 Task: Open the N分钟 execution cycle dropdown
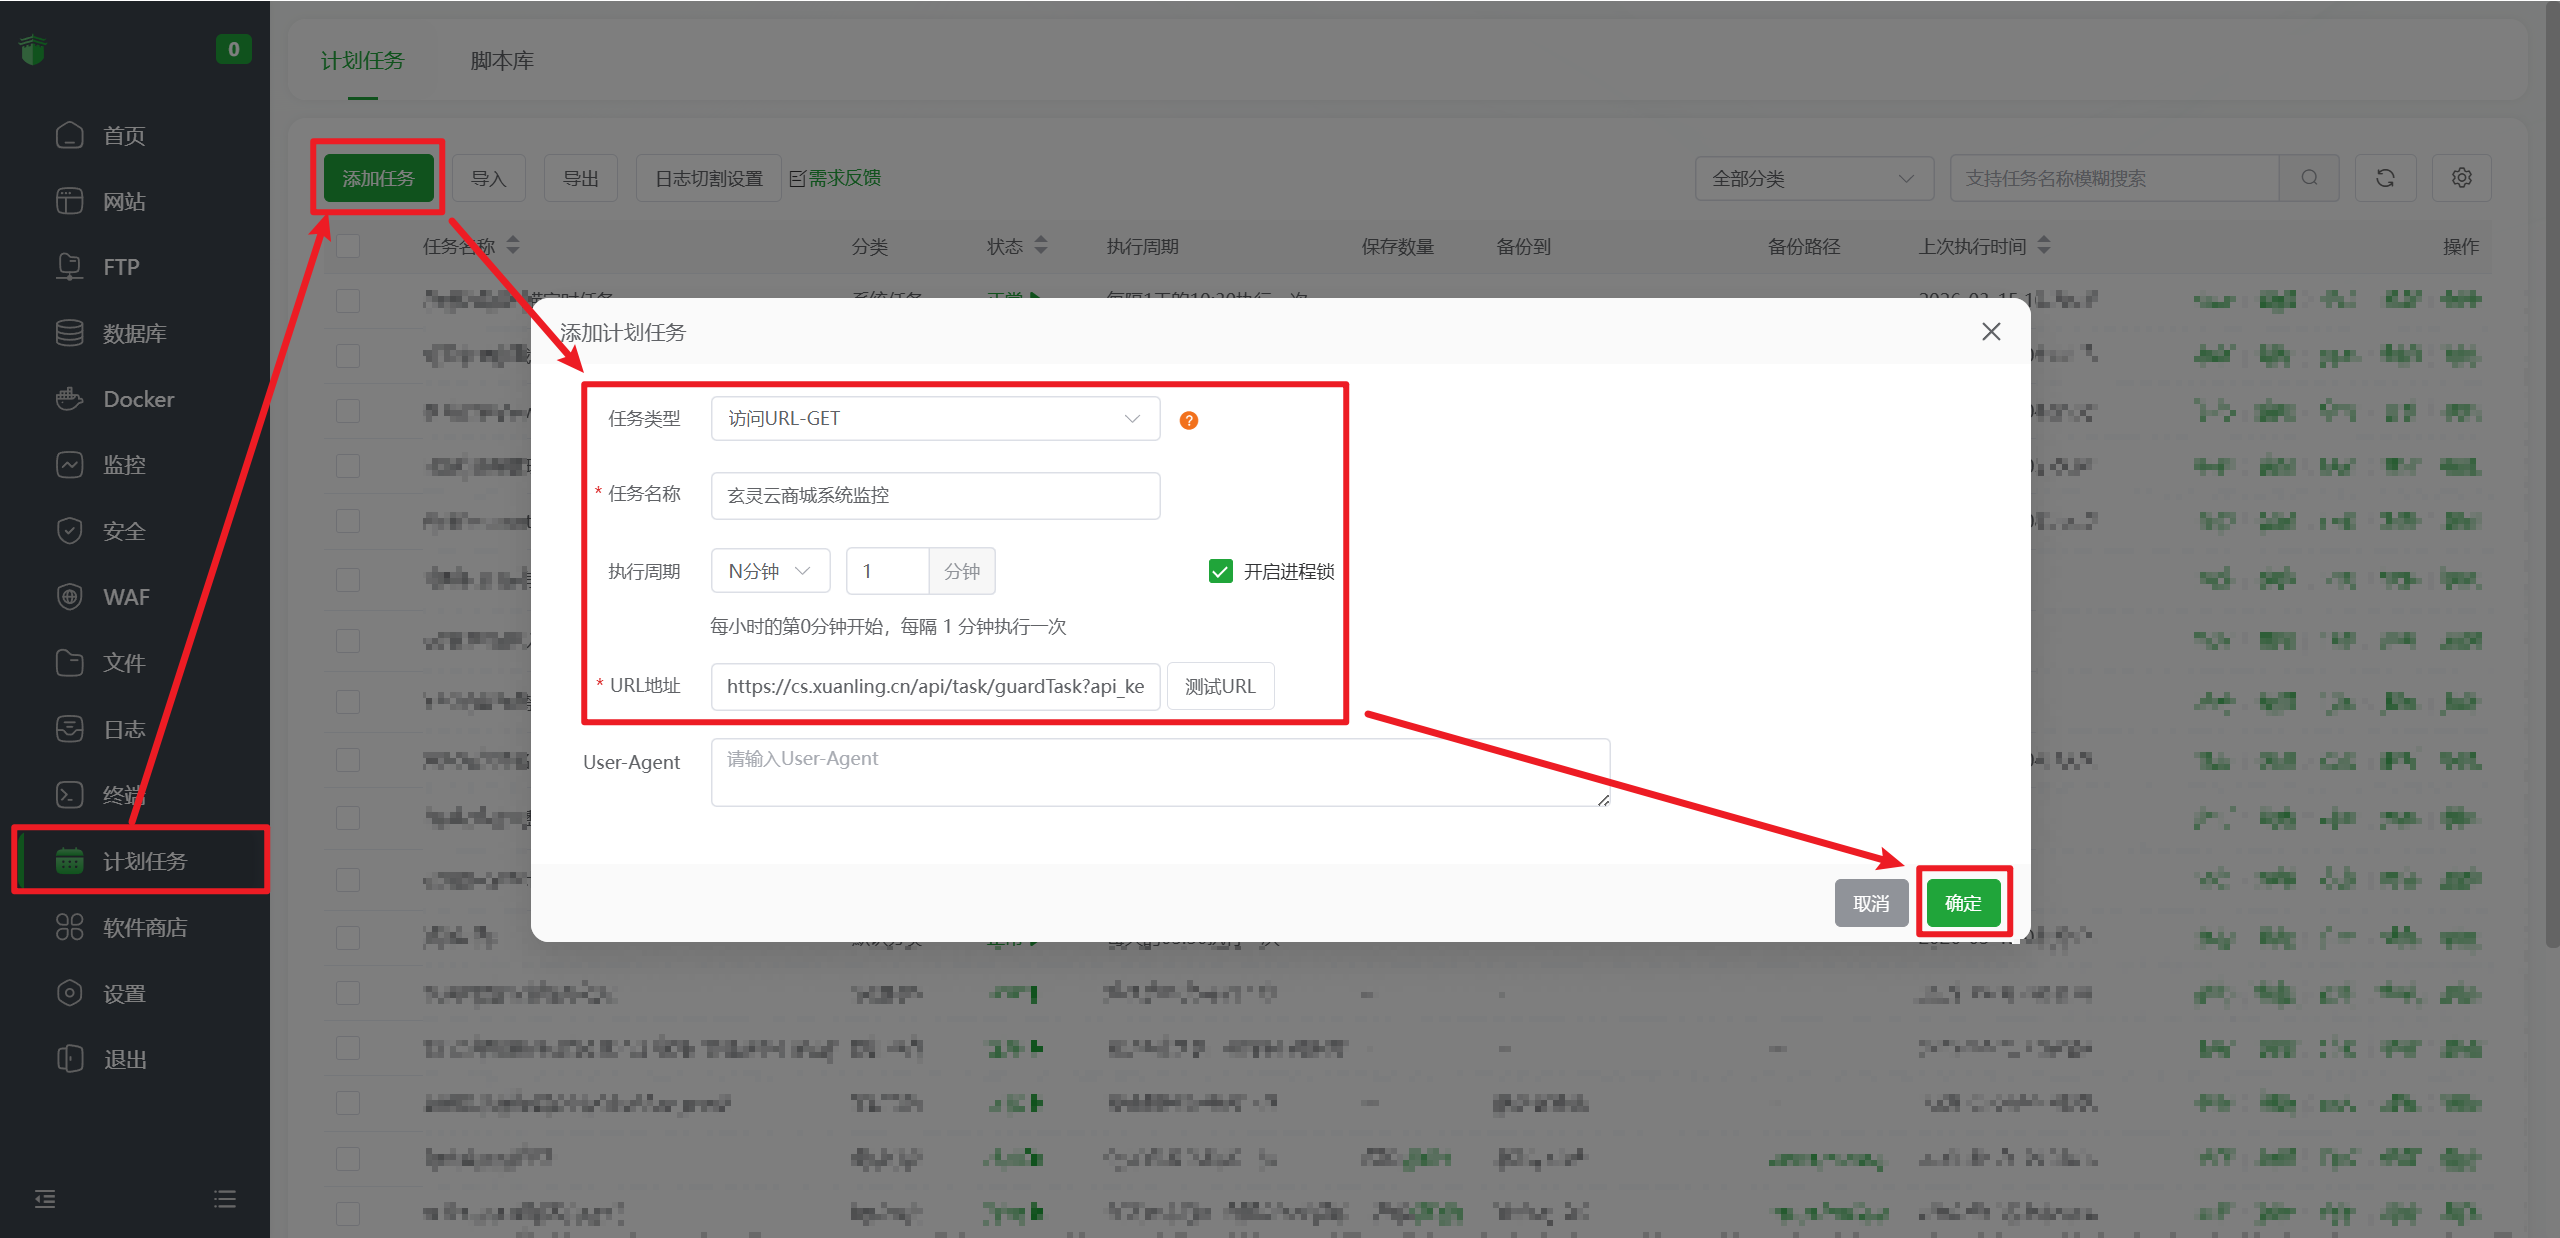click(769, 571)
